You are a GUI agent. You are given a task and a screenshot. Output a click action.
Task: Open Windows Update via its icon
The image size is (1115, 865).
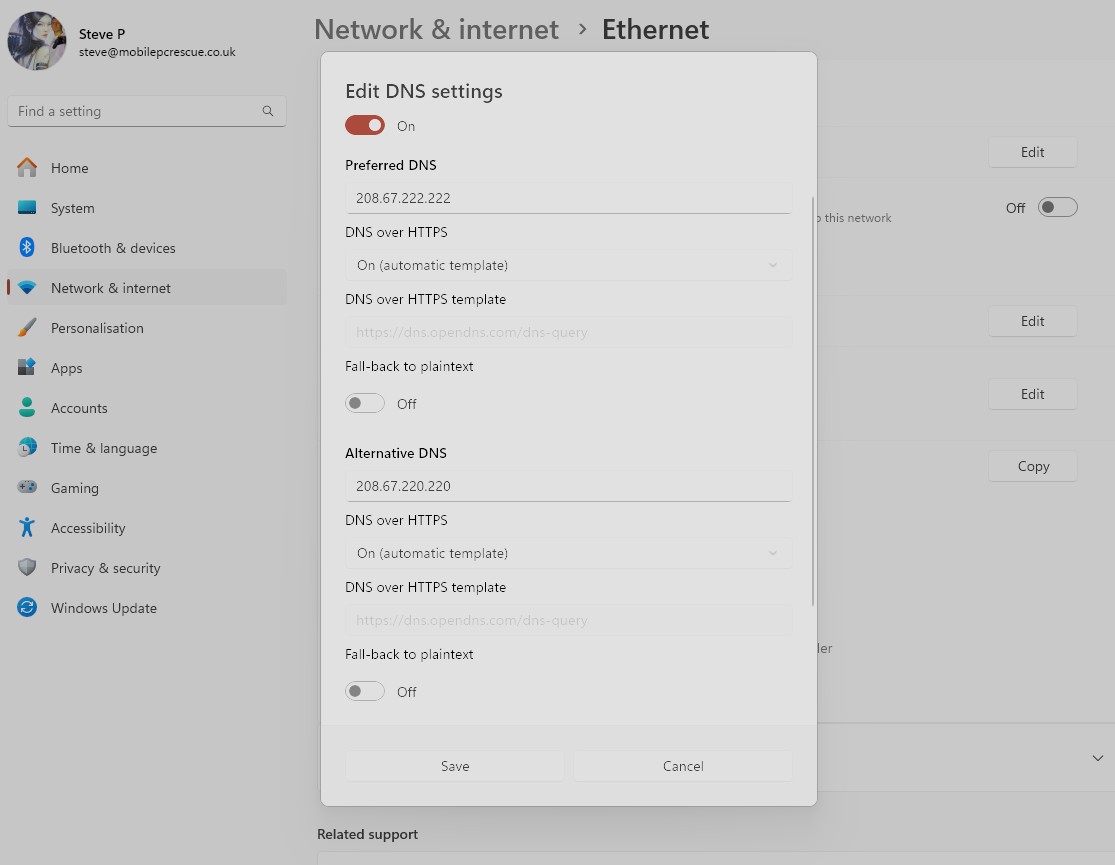point(27,608)
